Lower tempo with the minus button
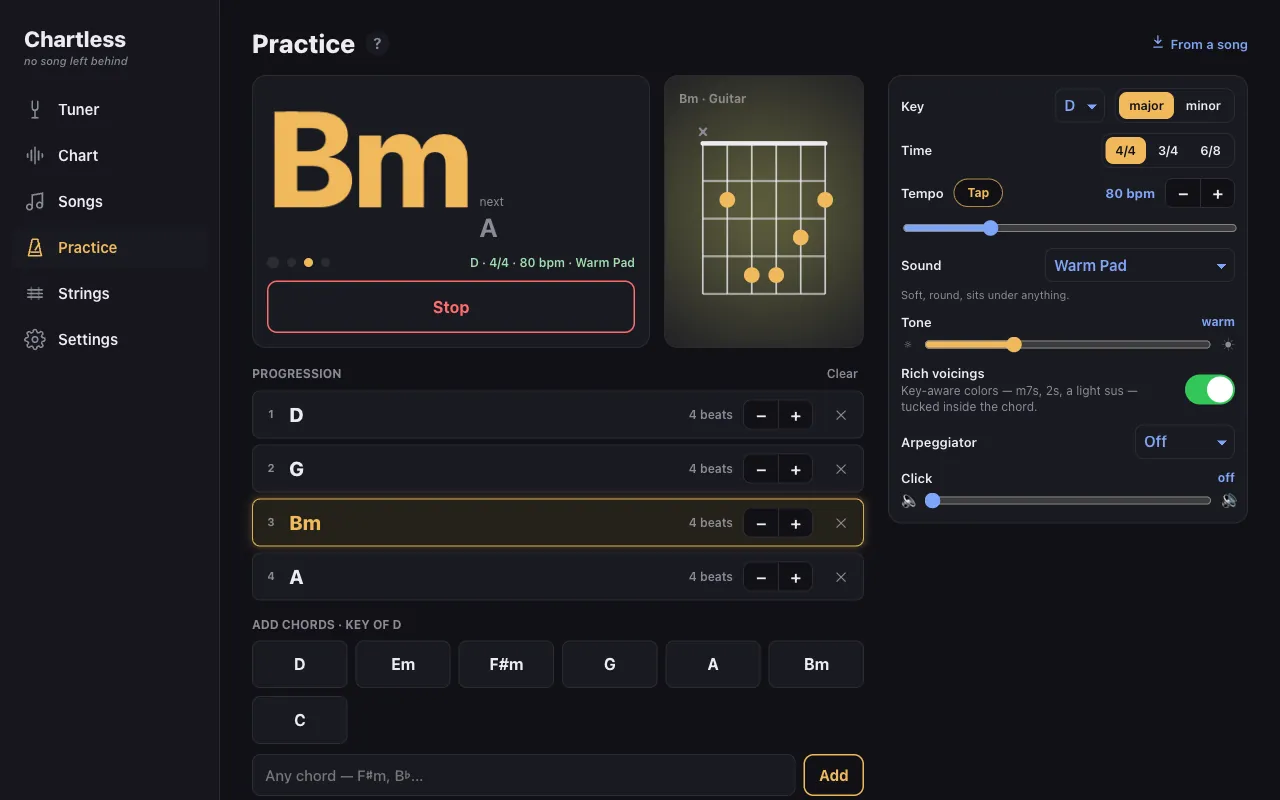Screen dimensions: 1280x800 [1183, 194]
